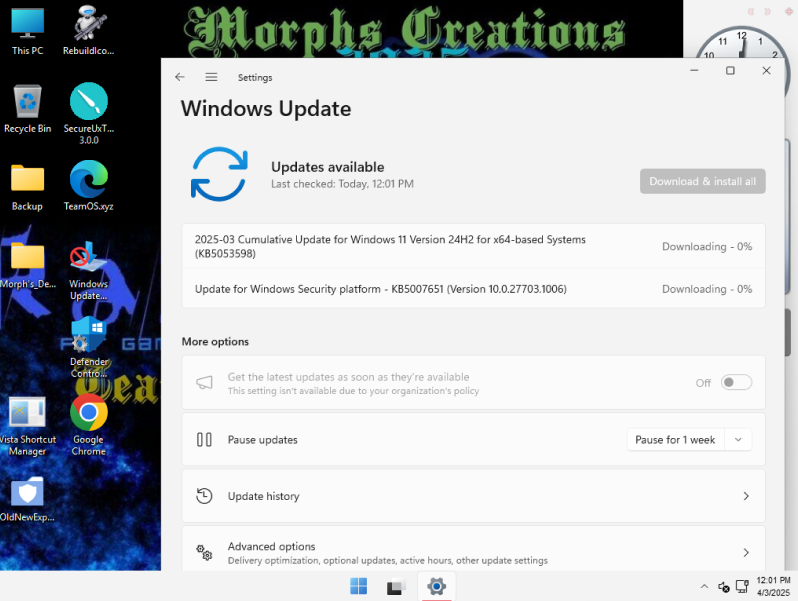Select the Google Chrome desktop shortcut
The width and height of the screenshot is (798, 601).
pyautogui.click(x=89, y=425)
